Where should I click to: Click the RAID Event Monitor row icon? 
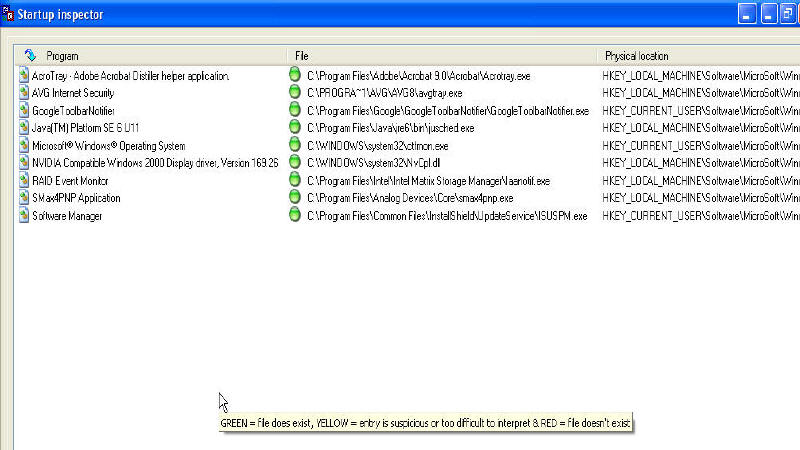pos(24,180)
